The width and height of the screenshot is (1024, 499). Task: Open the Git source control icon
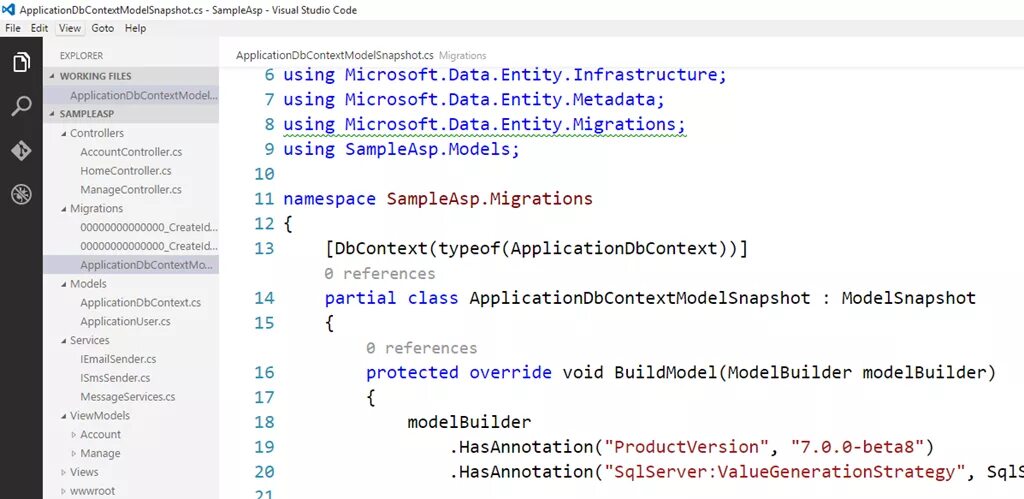[x=21, y=150]
